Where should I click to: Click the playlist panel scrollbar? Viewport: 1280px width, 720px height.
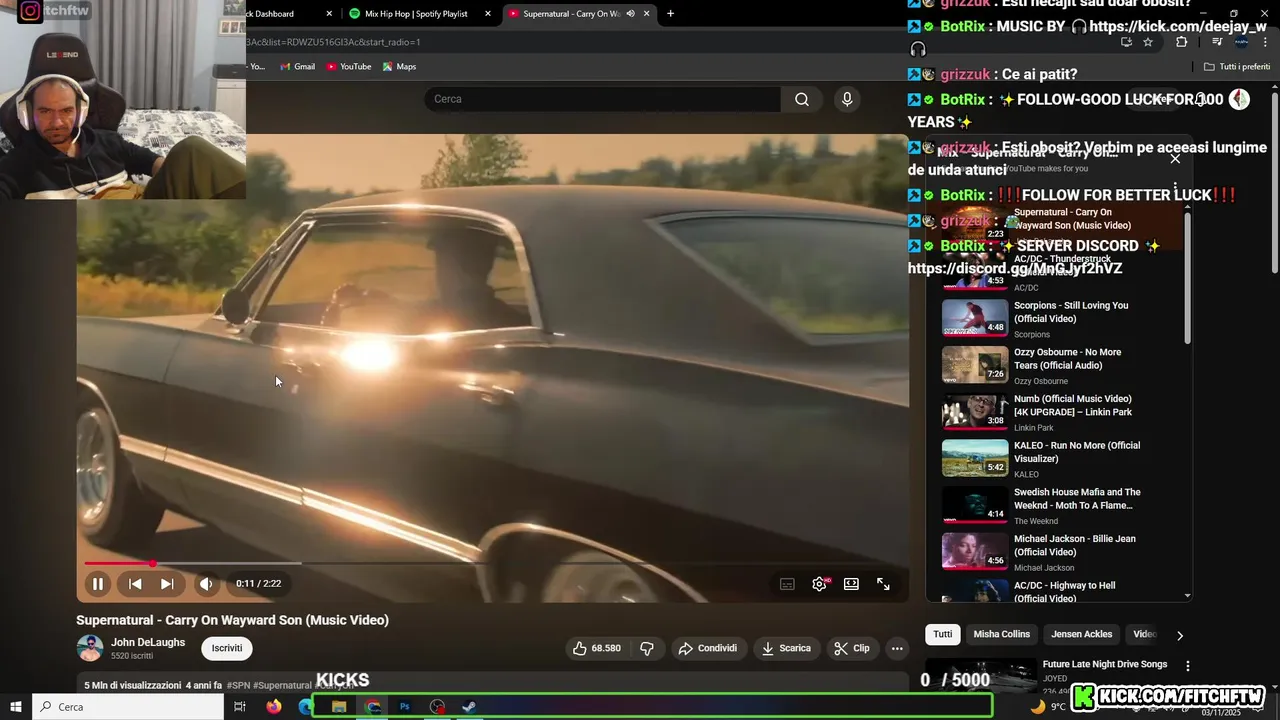click(x=1188, y=278)
